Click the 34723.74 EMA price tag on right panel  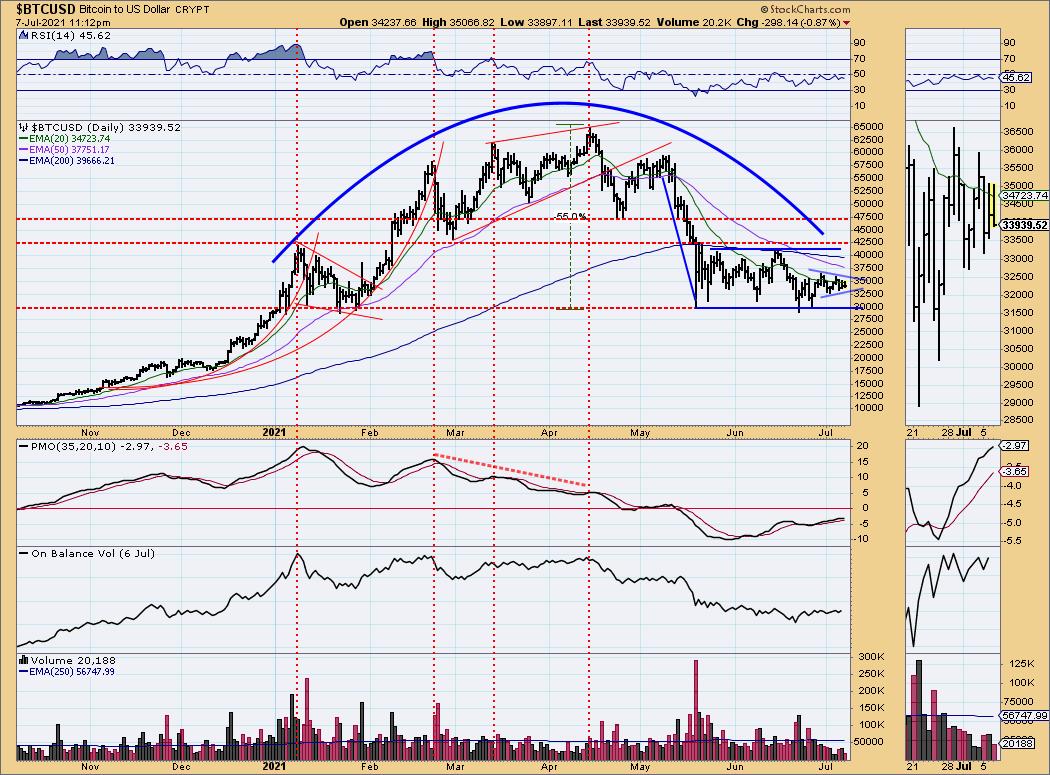(x=1023, y=196)
